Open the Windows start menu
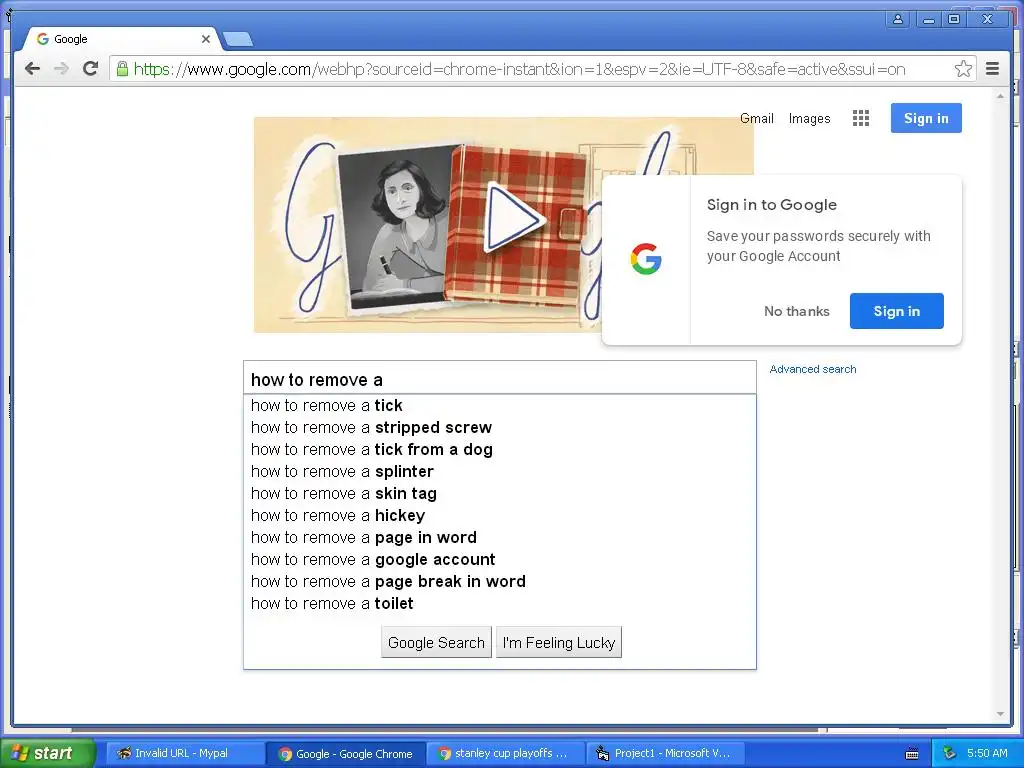This screenshot has height=768, width=1024. [x=47, y=754]
